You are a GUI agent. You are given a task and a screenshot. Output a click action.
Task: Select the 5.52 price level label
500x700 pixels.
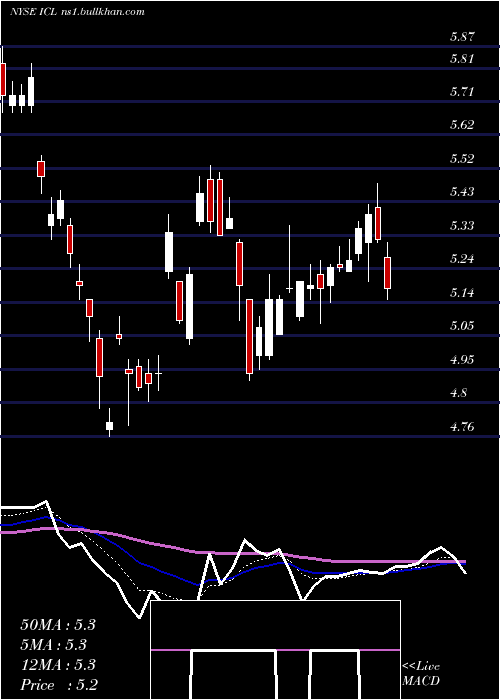click(x=462, y=158)
